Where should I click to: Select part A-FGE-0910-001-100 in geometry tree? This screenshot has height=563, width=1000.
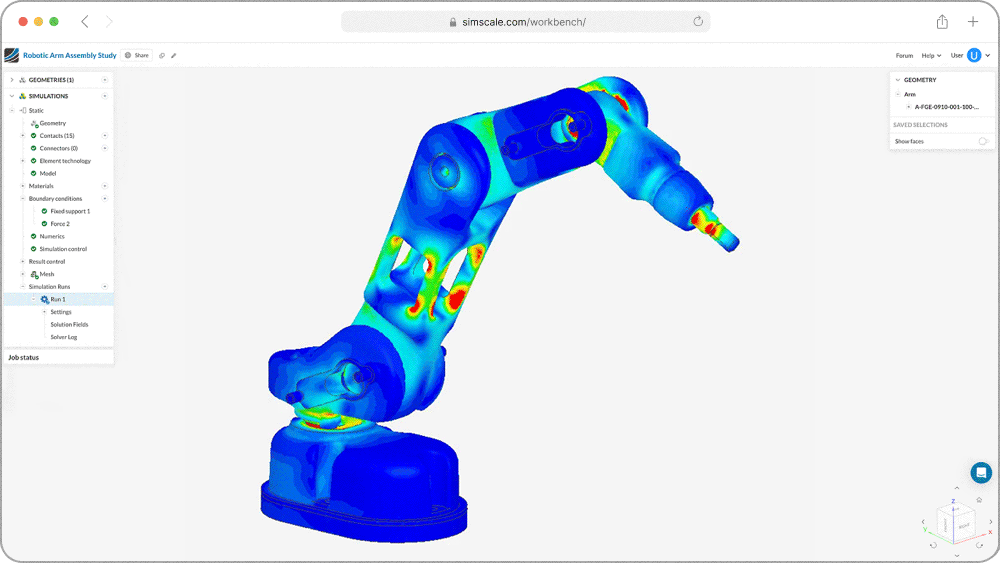pos(946,107)
